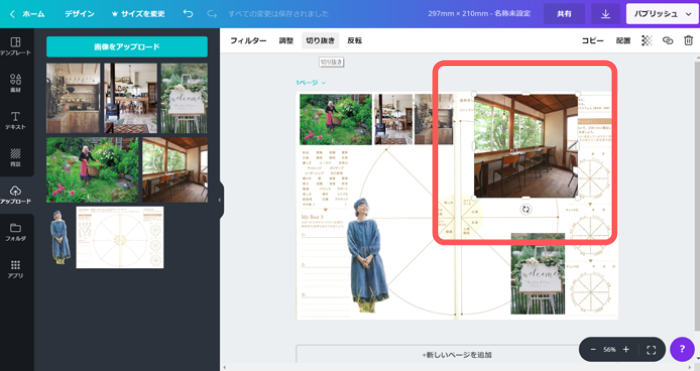The height and width of the screenshot is (371, 700).
Task: Select the 切り抜き crop option
Action: click(x=320, y=41)
